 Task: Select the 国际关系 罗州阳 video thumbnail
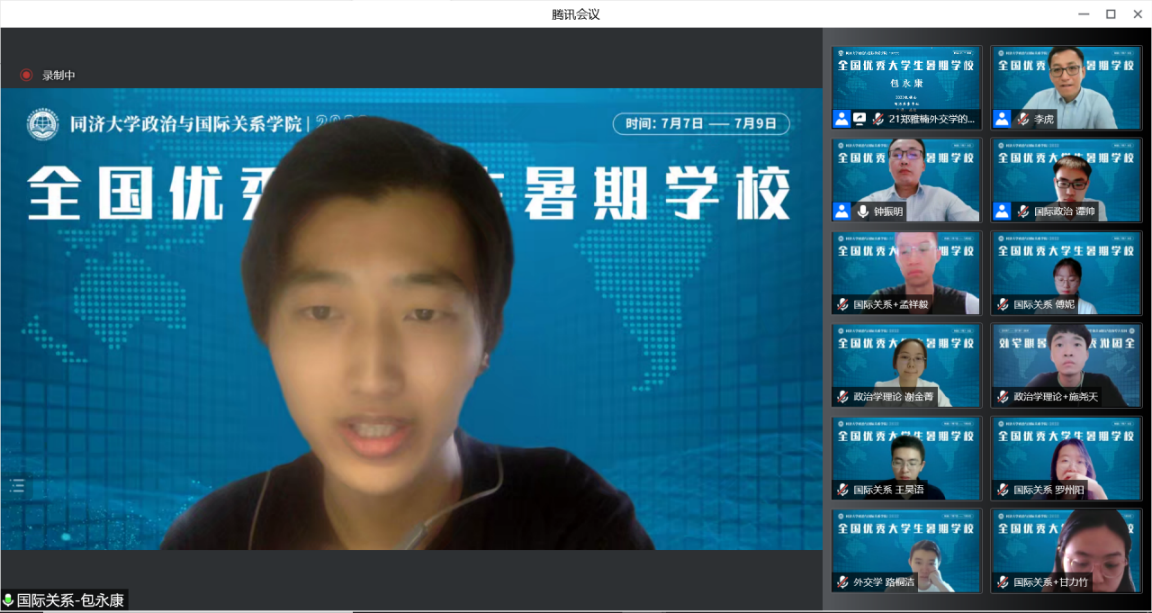tap(1066, 457)
